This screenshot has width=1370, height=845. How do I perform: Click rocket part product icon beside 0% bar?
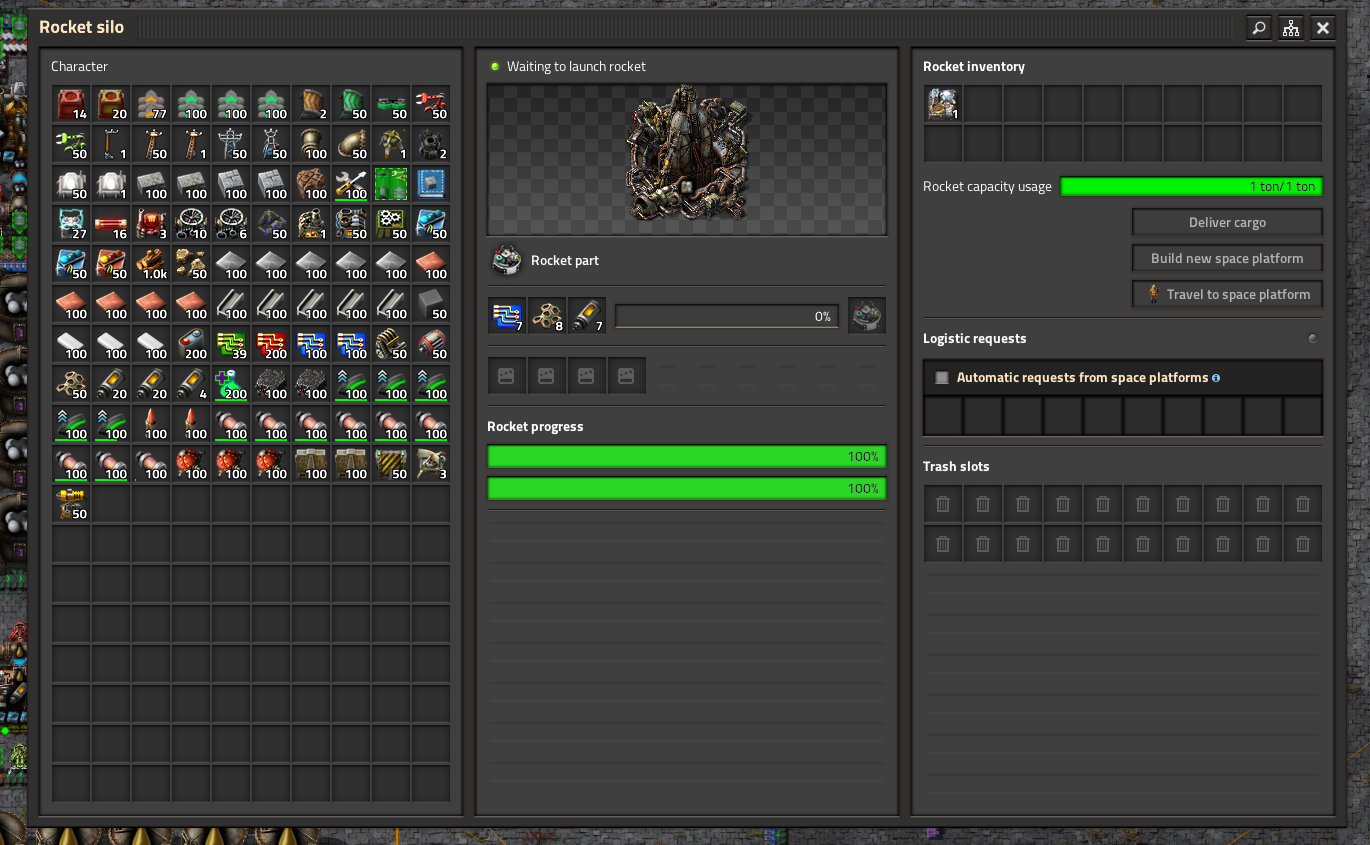click(866, 316)
